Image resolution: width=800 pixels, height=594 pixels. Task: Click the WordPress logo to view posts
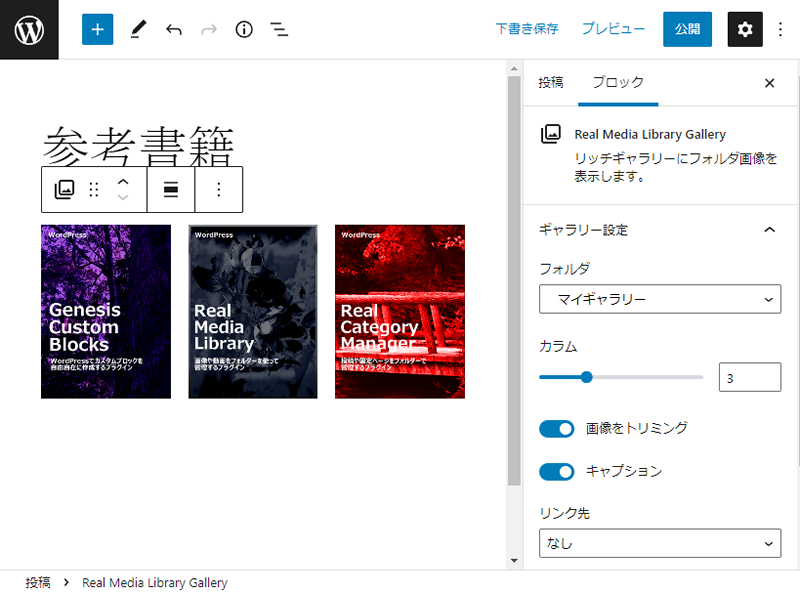29,30
